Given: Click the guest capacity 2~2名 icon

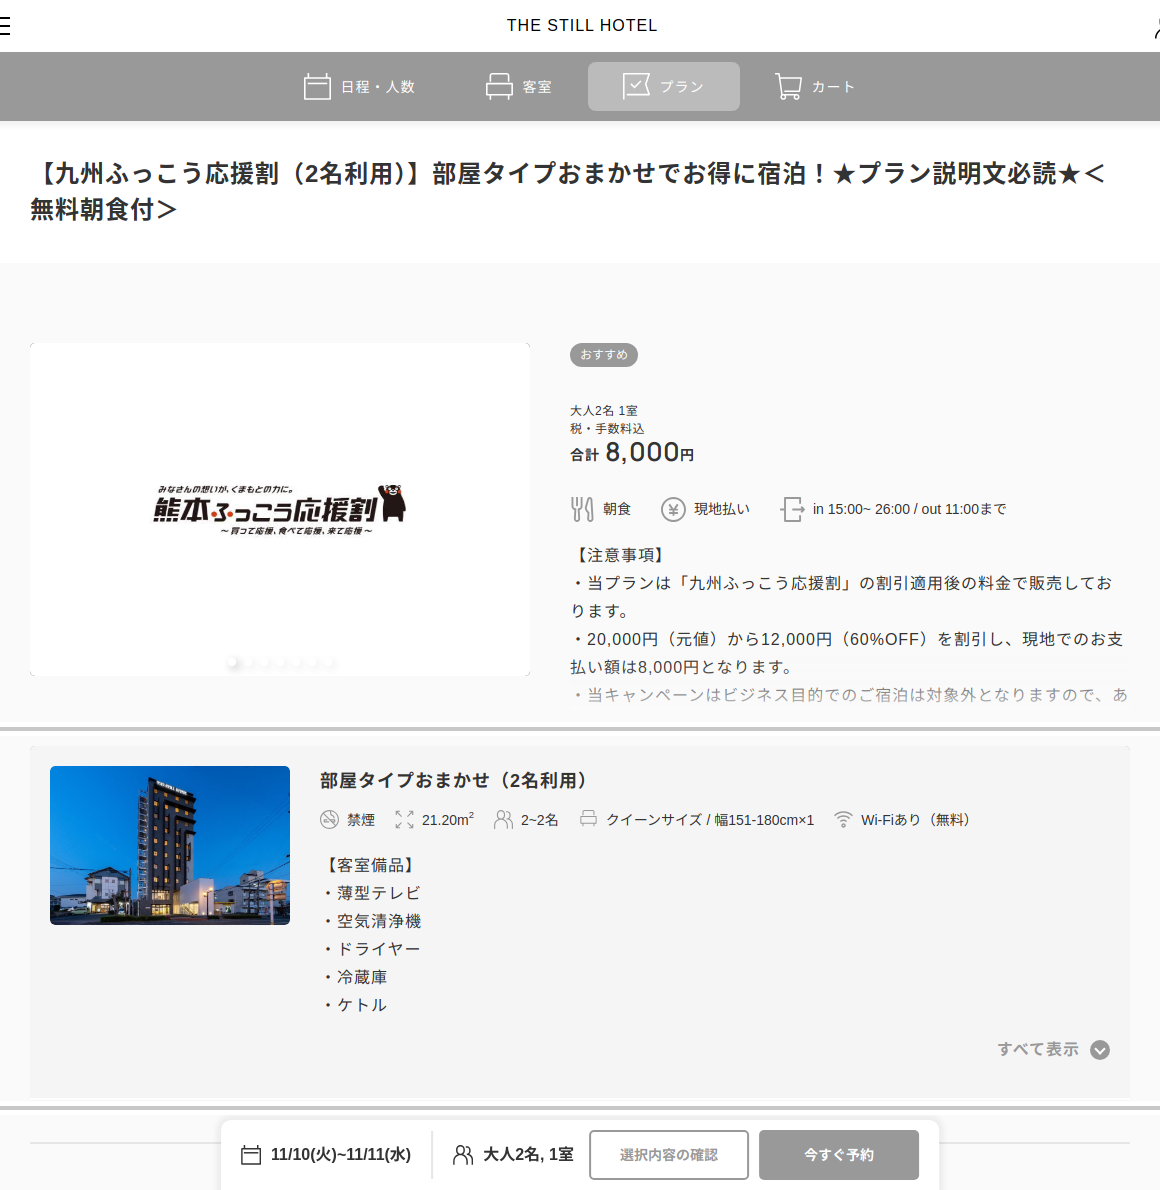Looking at the screenshot, I should [503, 820].
